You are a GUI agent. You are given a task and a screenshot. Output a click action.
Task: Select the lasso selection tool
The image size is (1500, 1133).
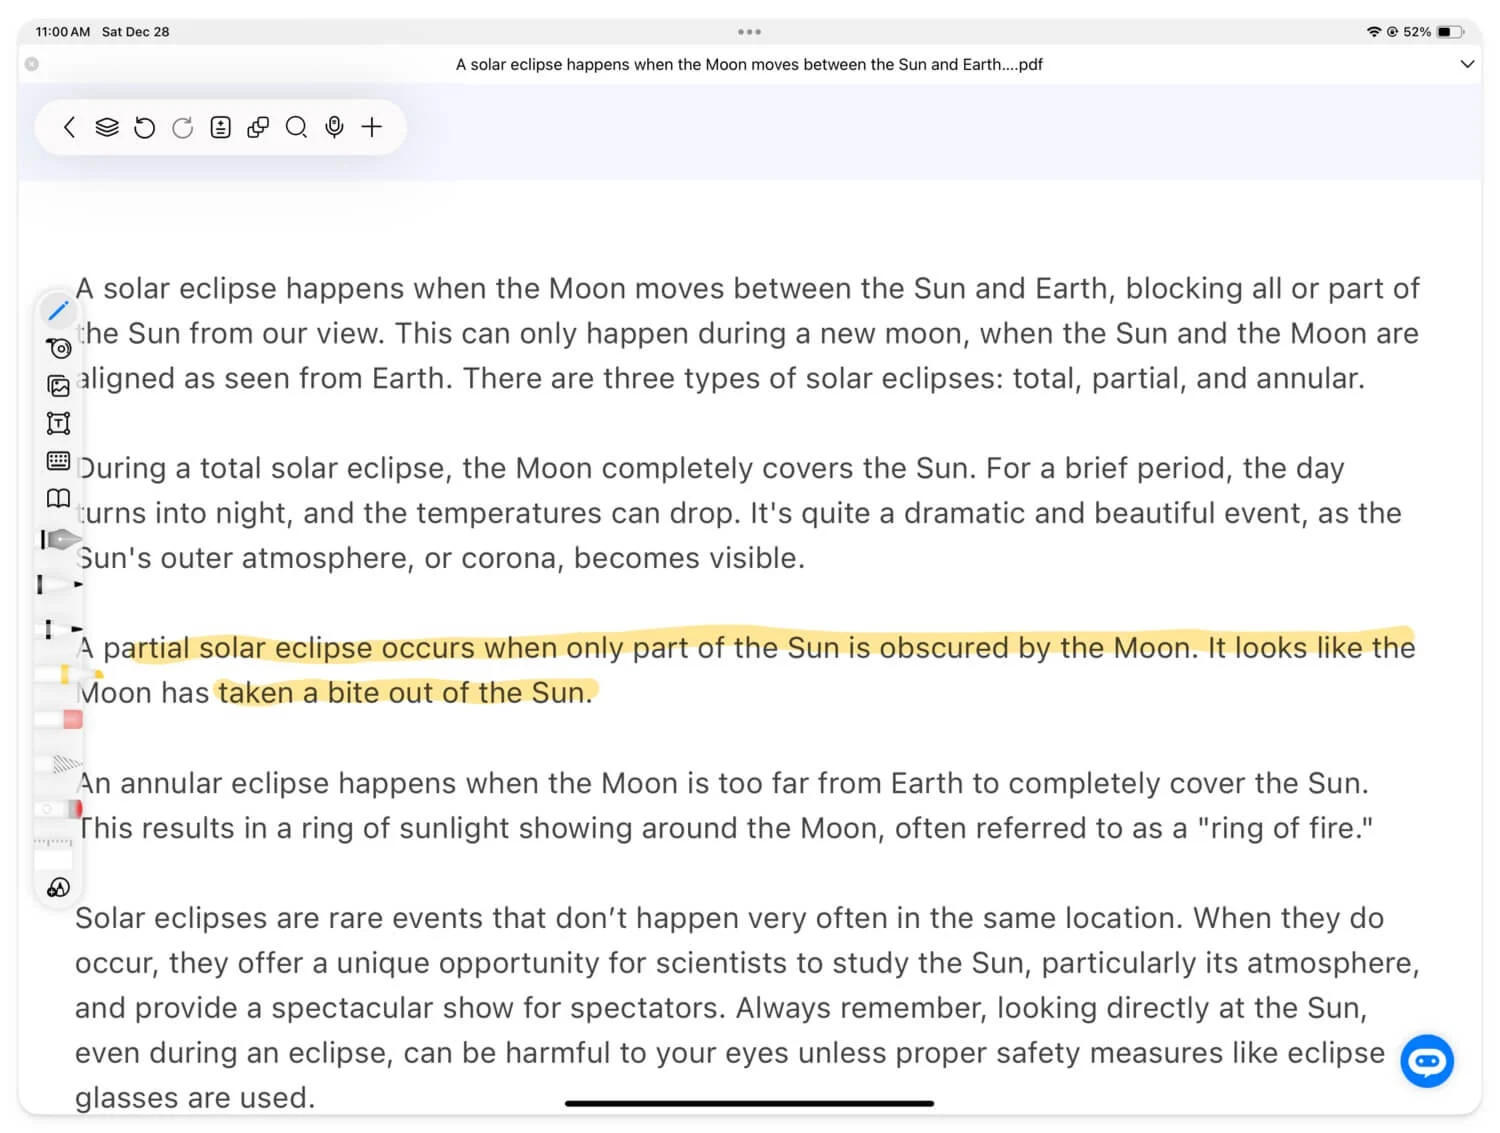point(59,348)
